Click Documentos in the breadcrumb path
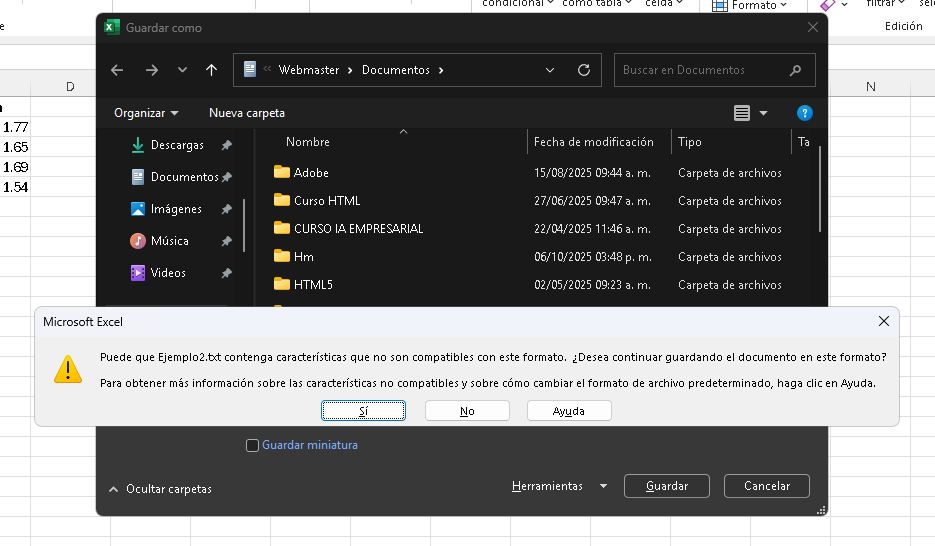This screenshot has width=935, height=546. 395,70
